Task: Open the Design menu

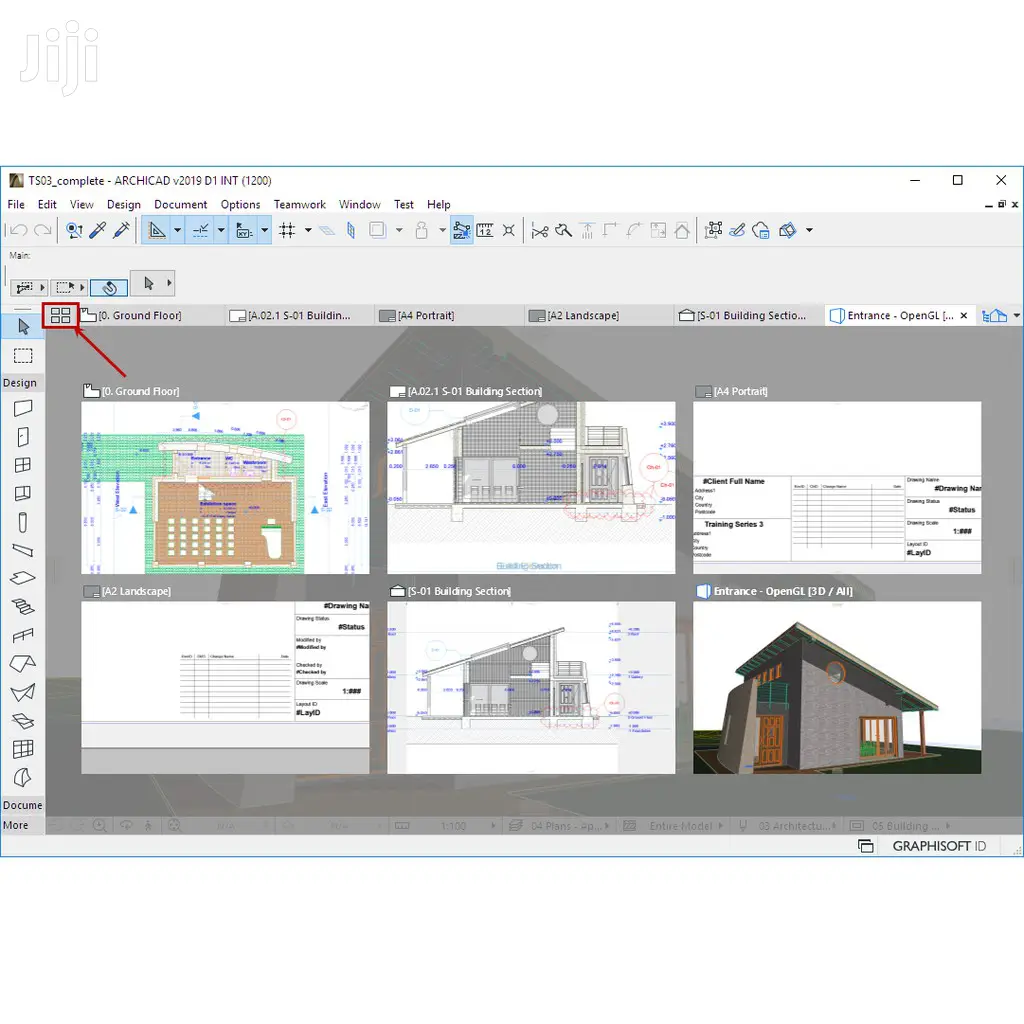Action: [x=123, y=204]
